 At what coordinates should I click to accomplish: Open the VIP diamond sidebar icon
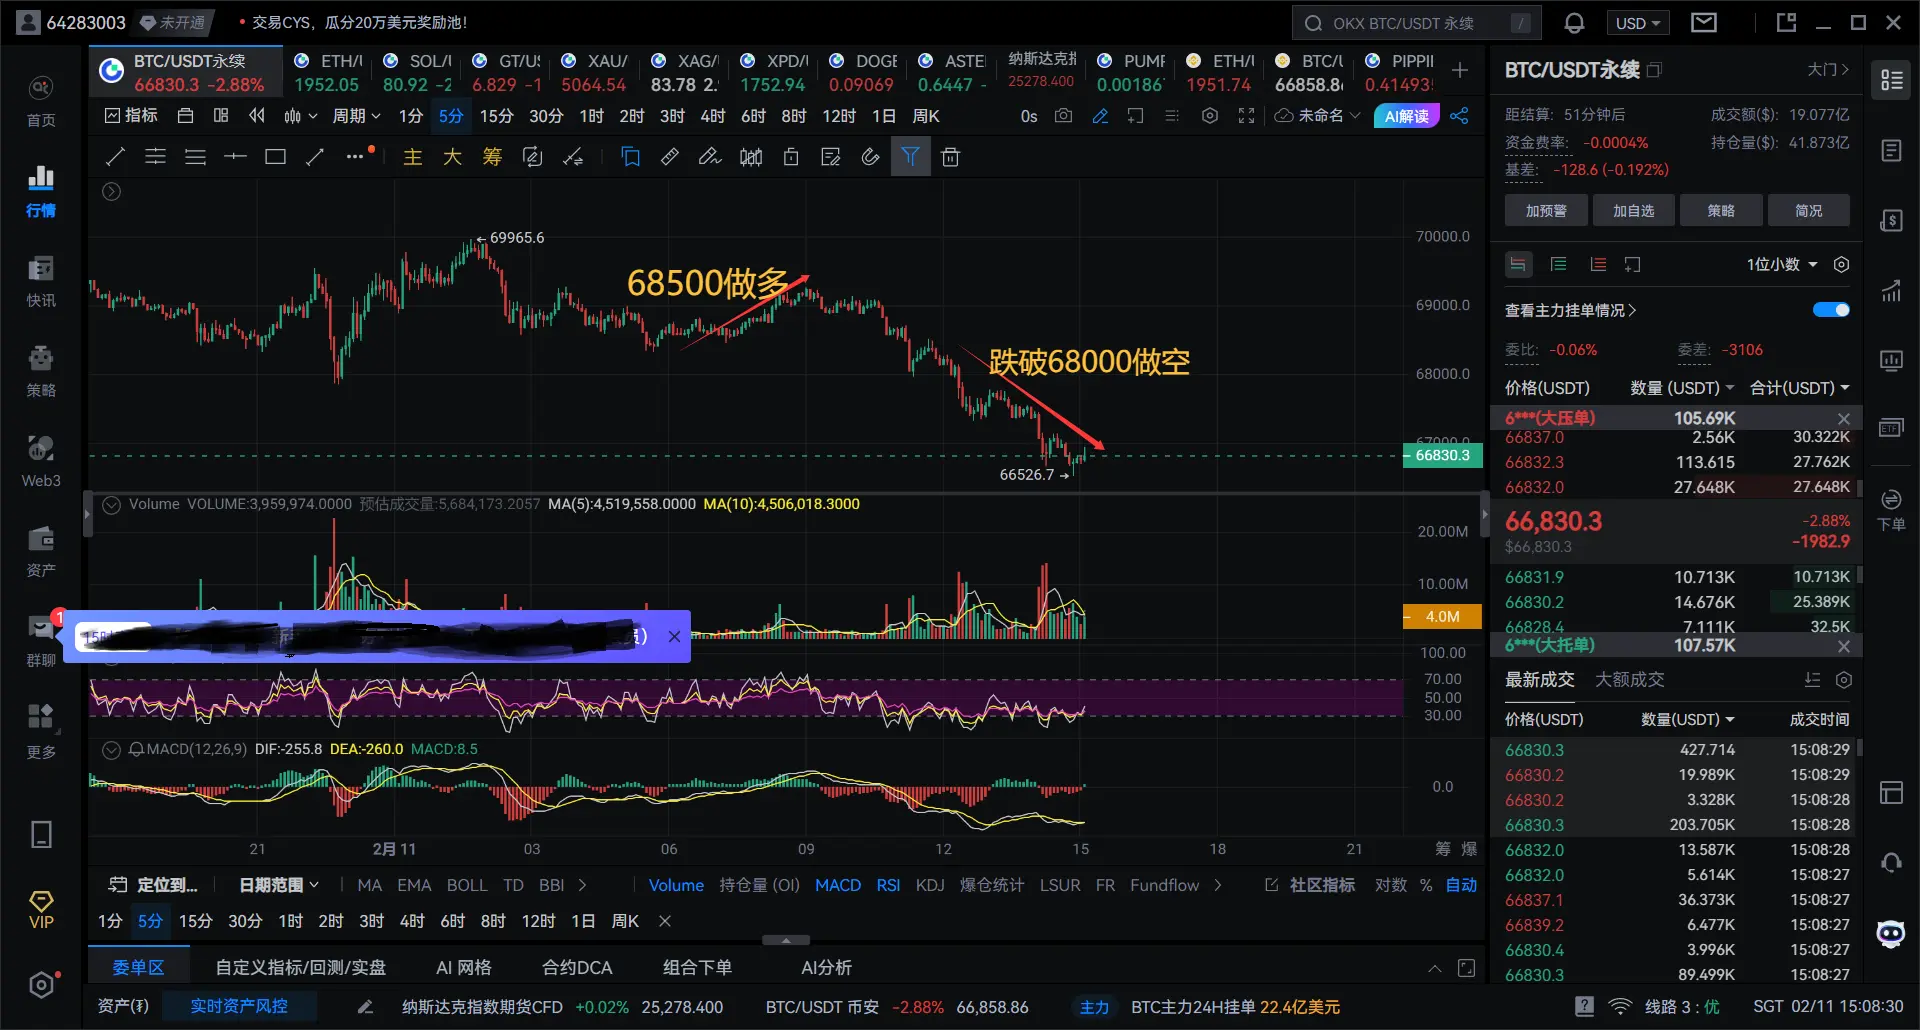click(x=41, y=910)
